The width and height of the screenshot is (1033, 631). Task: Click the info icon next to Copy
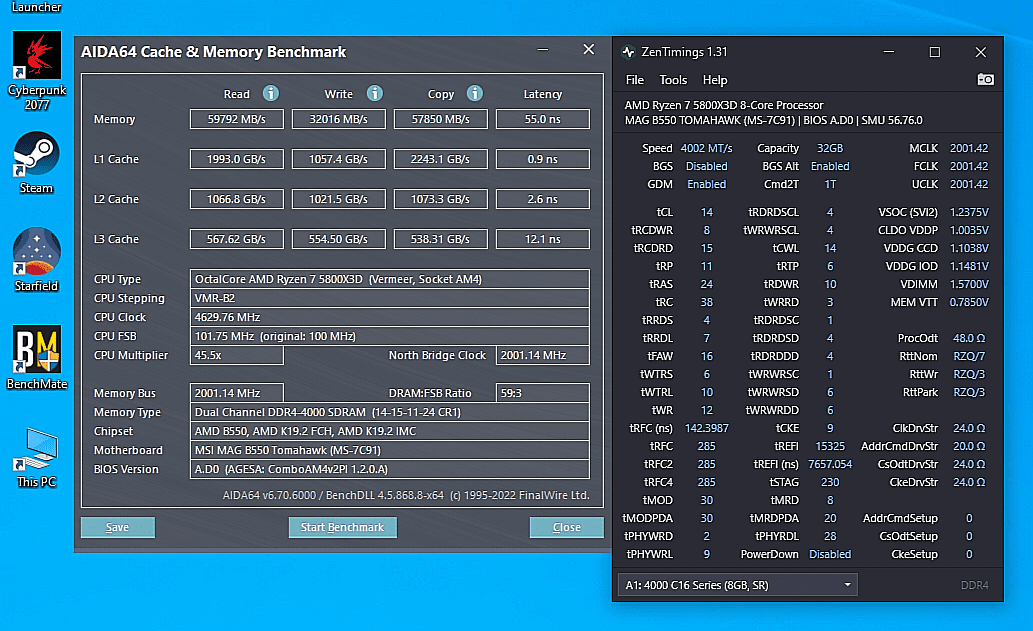click(x=474, y=94)
